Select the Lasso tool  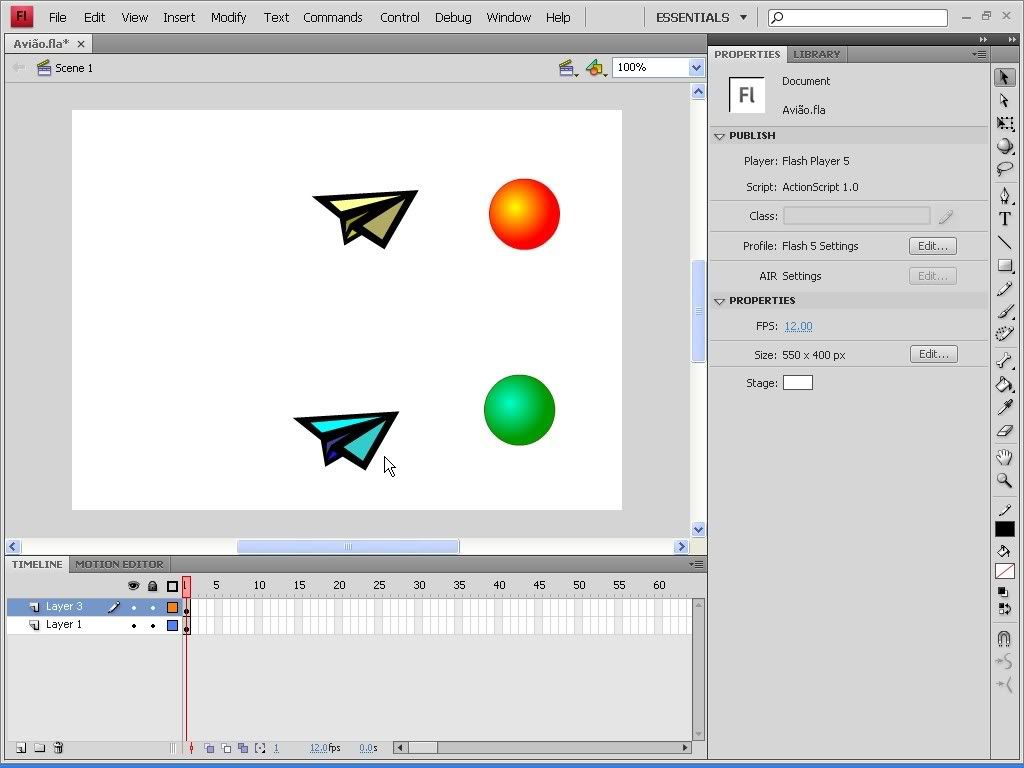1005,170
